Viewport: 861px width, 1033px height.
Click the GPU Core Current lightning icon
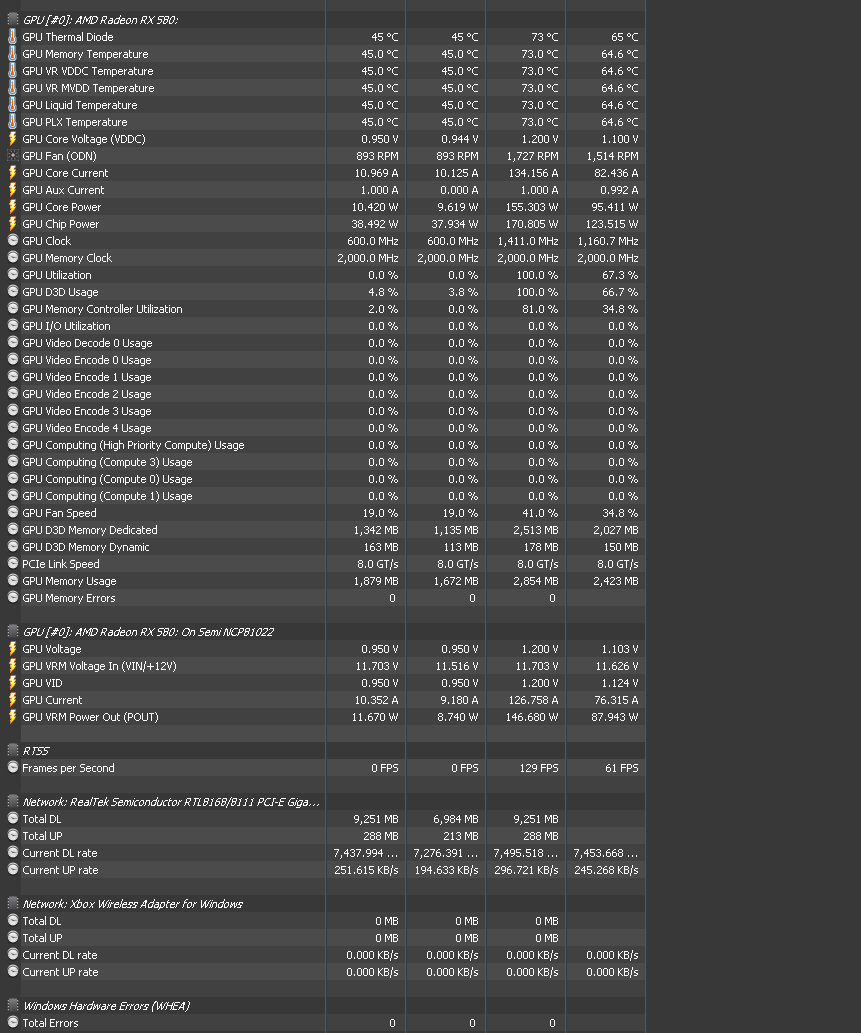pos(12,173)
